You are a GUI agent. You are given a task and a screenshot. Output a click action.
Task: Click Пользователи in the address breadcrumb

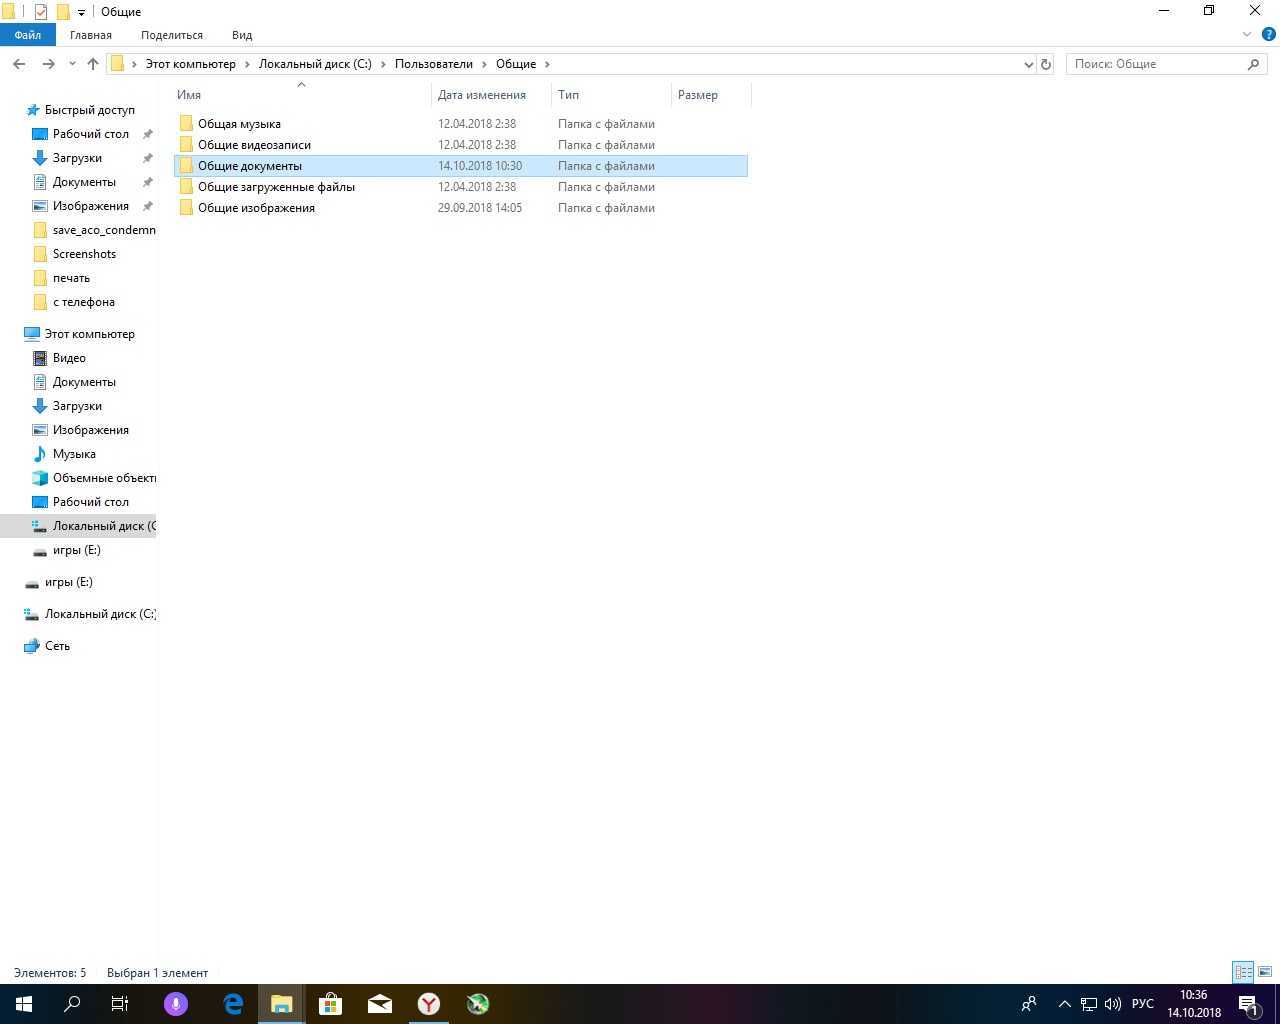click(x=433, y=64)
